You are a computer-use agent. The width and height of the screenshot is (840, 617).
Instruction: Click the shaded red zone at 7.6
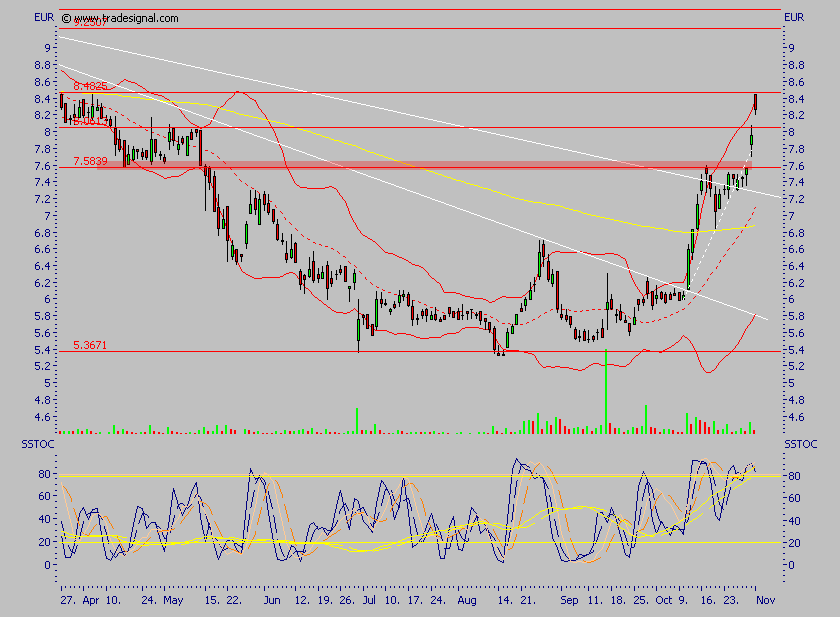click(x=400, y=164)
